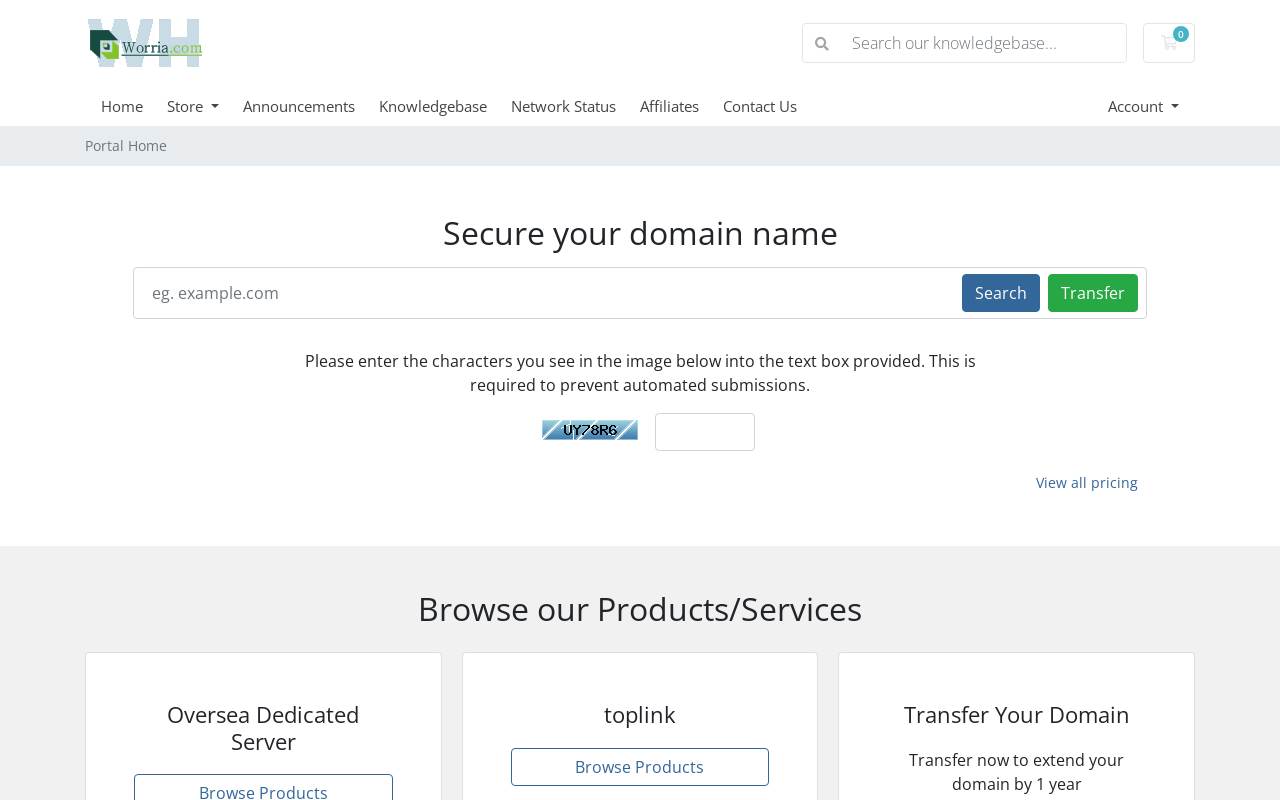The height and width of the screenshot is (800, 1280).
Task: Click the knowledgebase search magnifier icon
Action: pyautogui.click(x=822, y=43)
